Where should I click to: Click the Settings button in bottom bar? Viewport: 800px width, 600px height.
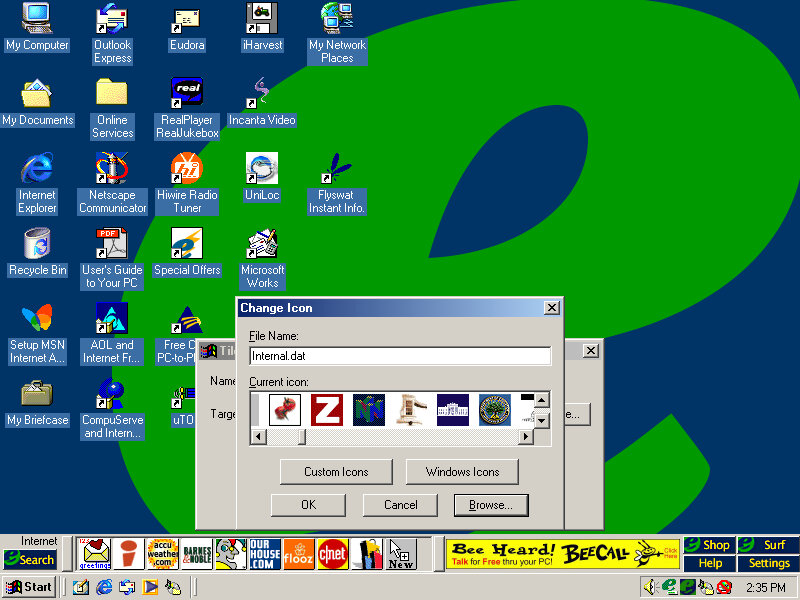tap(769, 563)
